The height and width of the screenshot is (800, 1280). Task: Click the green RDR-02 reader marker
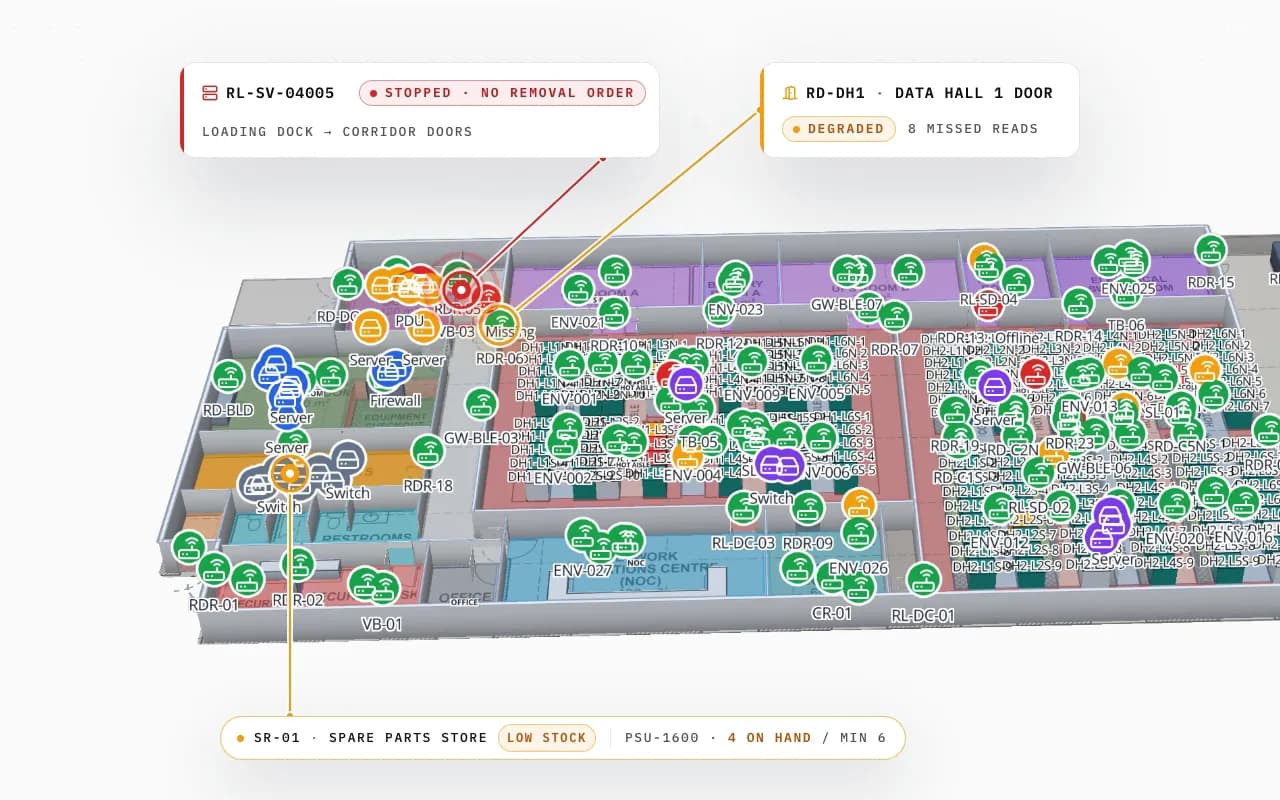pyautogui.click(x=297, y=565)
